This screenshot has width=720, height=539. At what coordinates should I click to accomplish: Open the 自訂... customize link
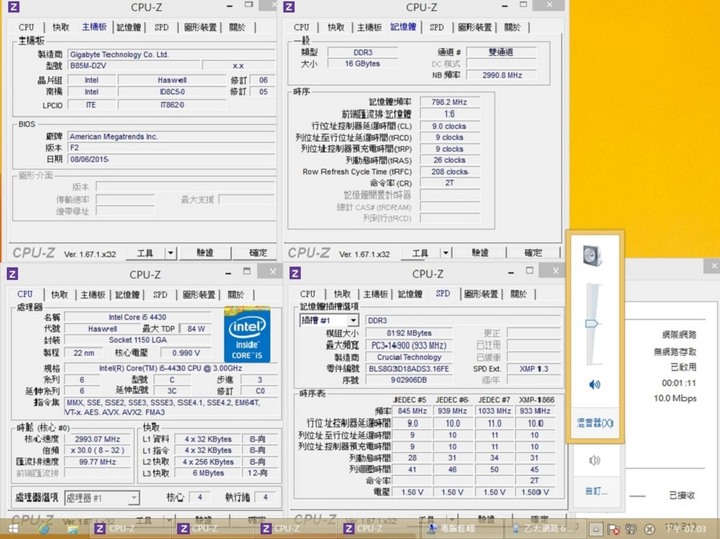[x=596, y=491]
